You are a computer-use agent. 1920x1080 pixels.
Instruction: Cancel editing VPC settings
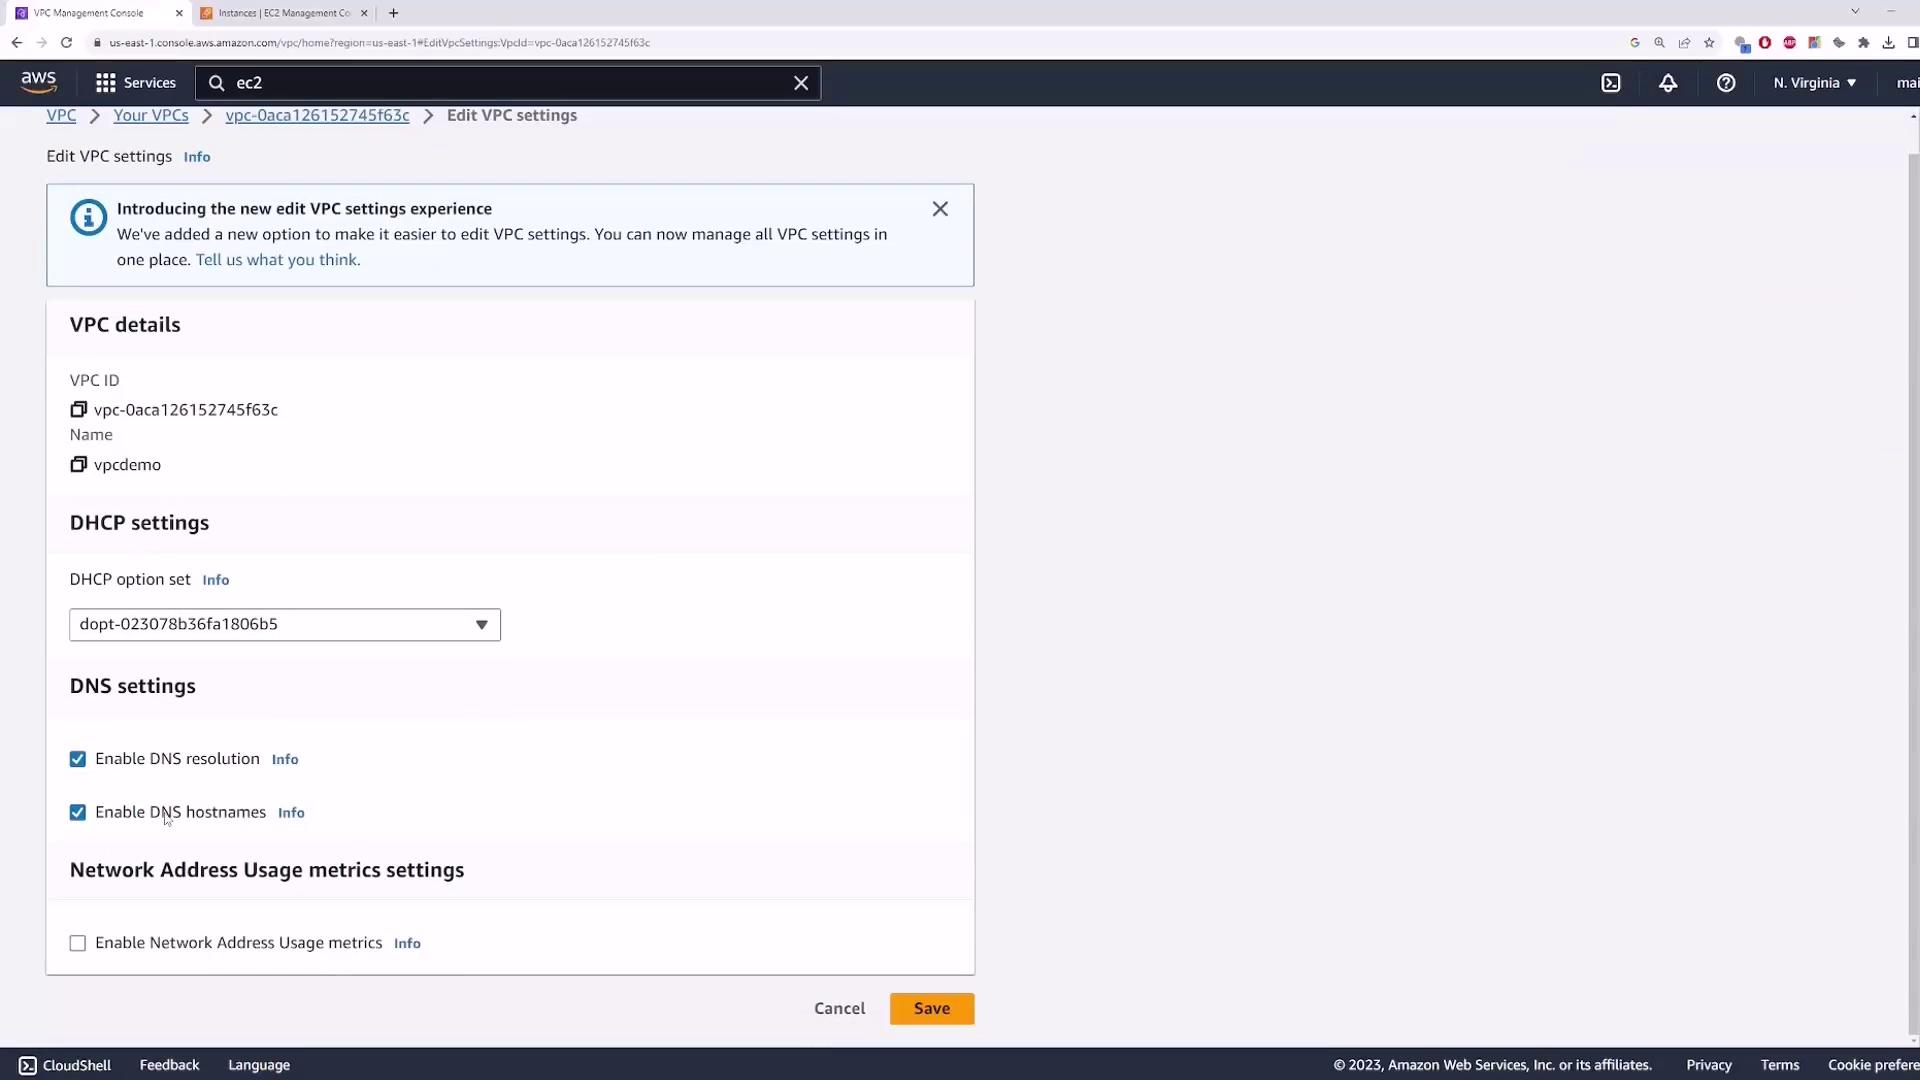point(839,1008)
